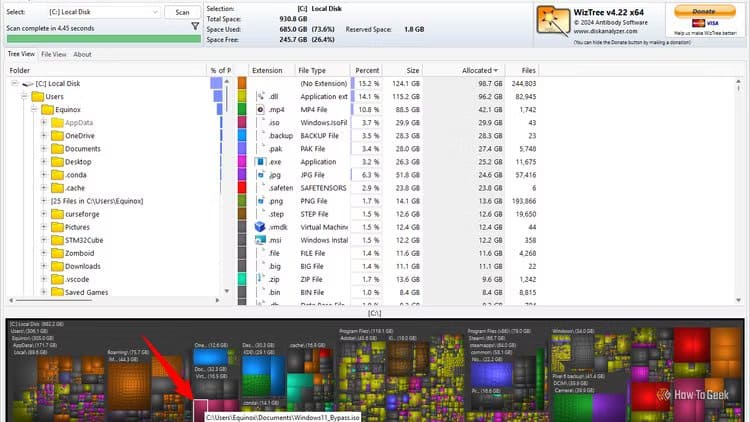Click the .mp4 file type icon
750x422 pixels.
[260, 110]
